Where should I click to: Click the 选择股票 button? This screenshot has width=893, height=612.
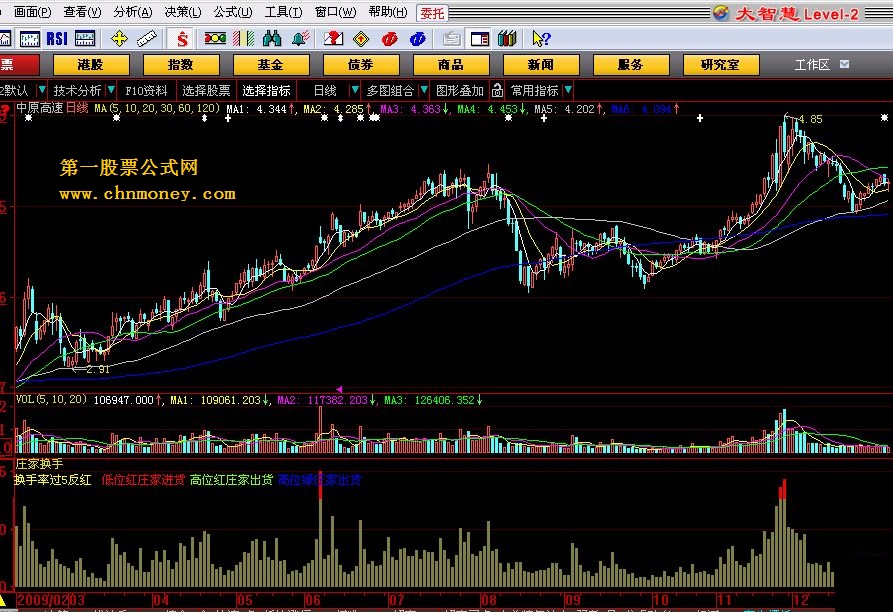pos(206,91)
